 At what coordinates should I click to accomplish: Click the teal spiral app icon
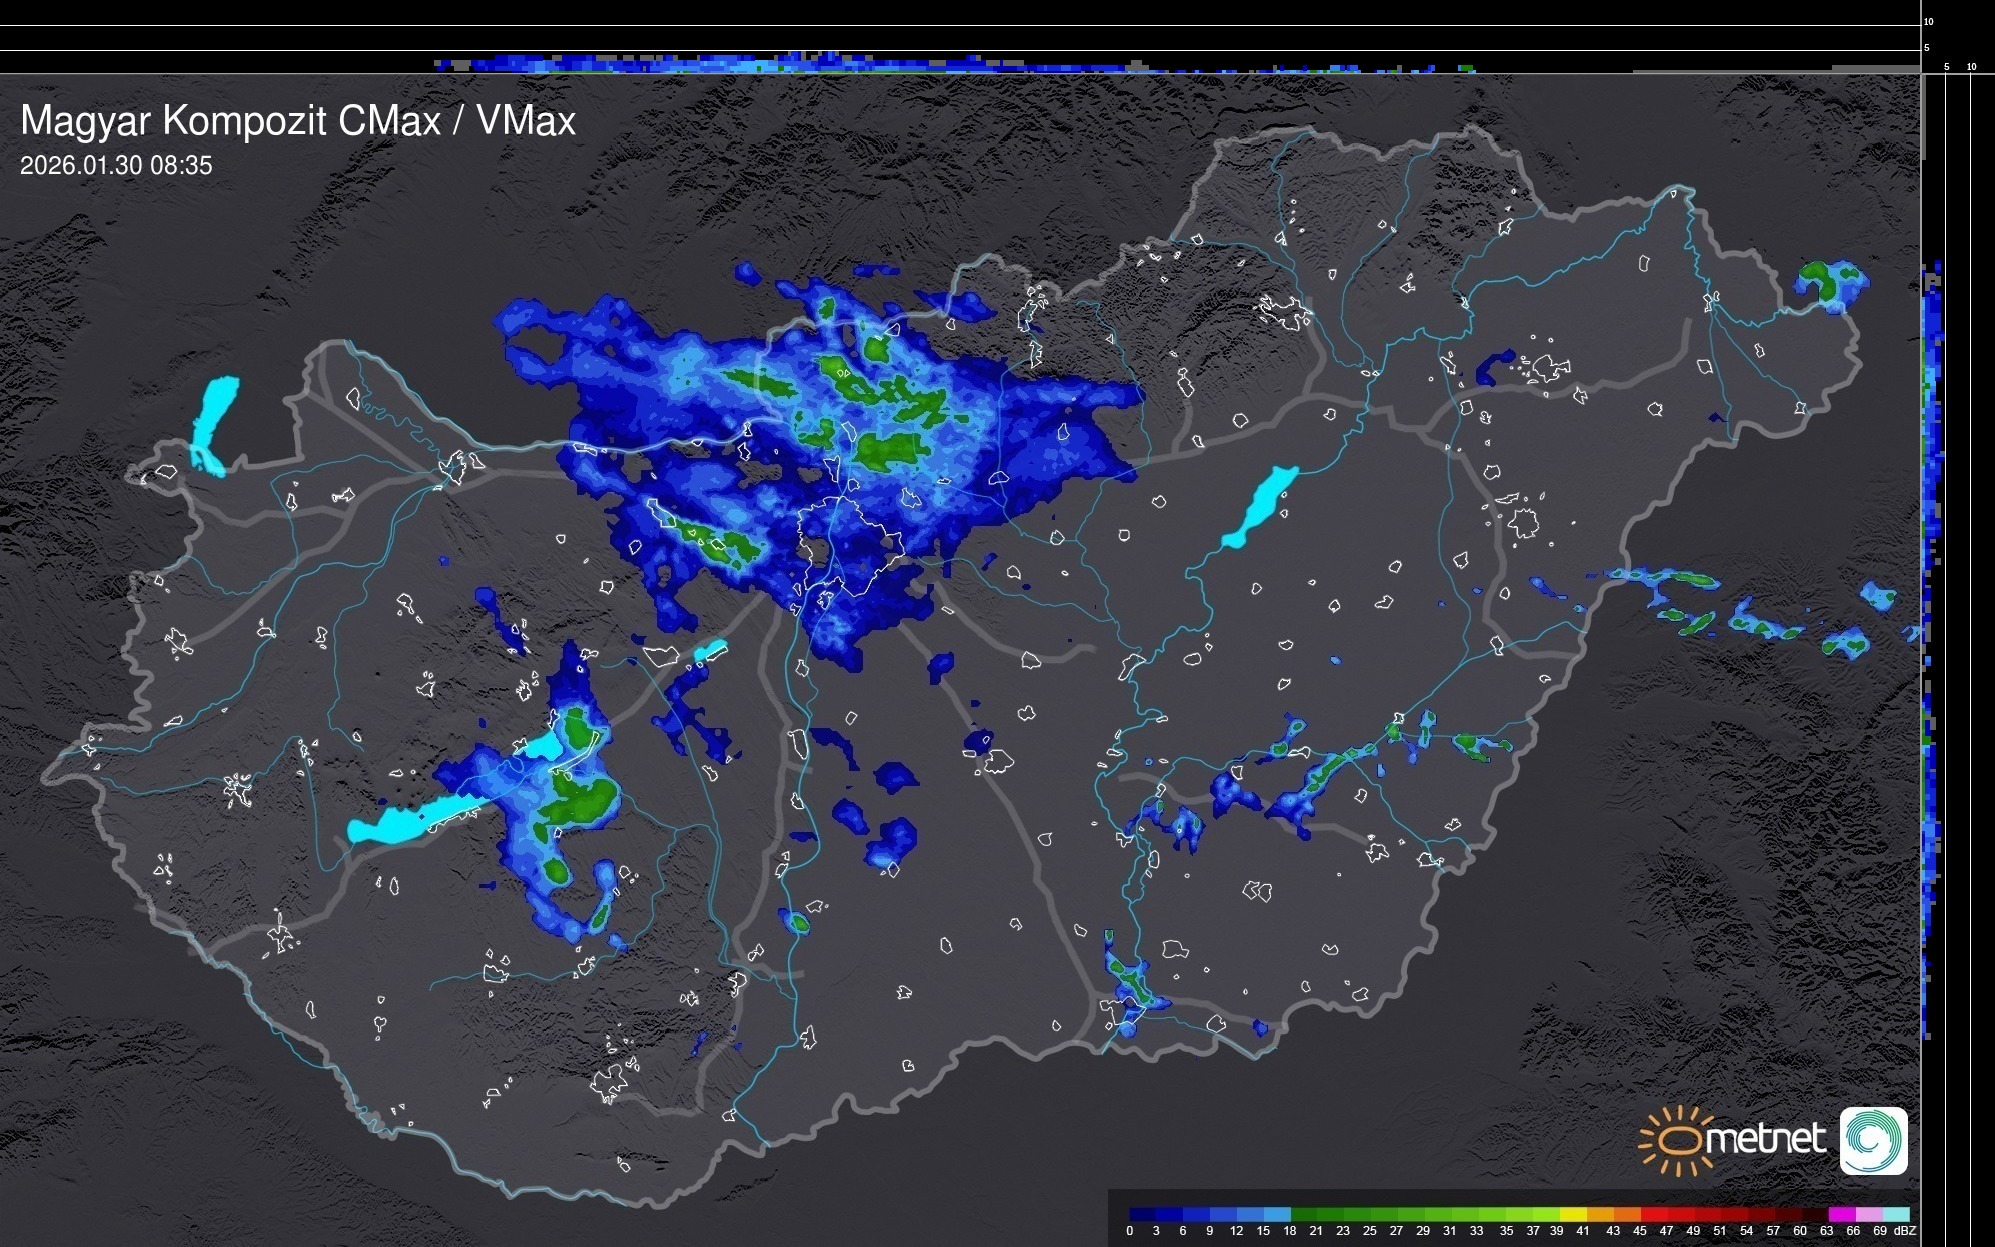click(x=1873, y=1140)
